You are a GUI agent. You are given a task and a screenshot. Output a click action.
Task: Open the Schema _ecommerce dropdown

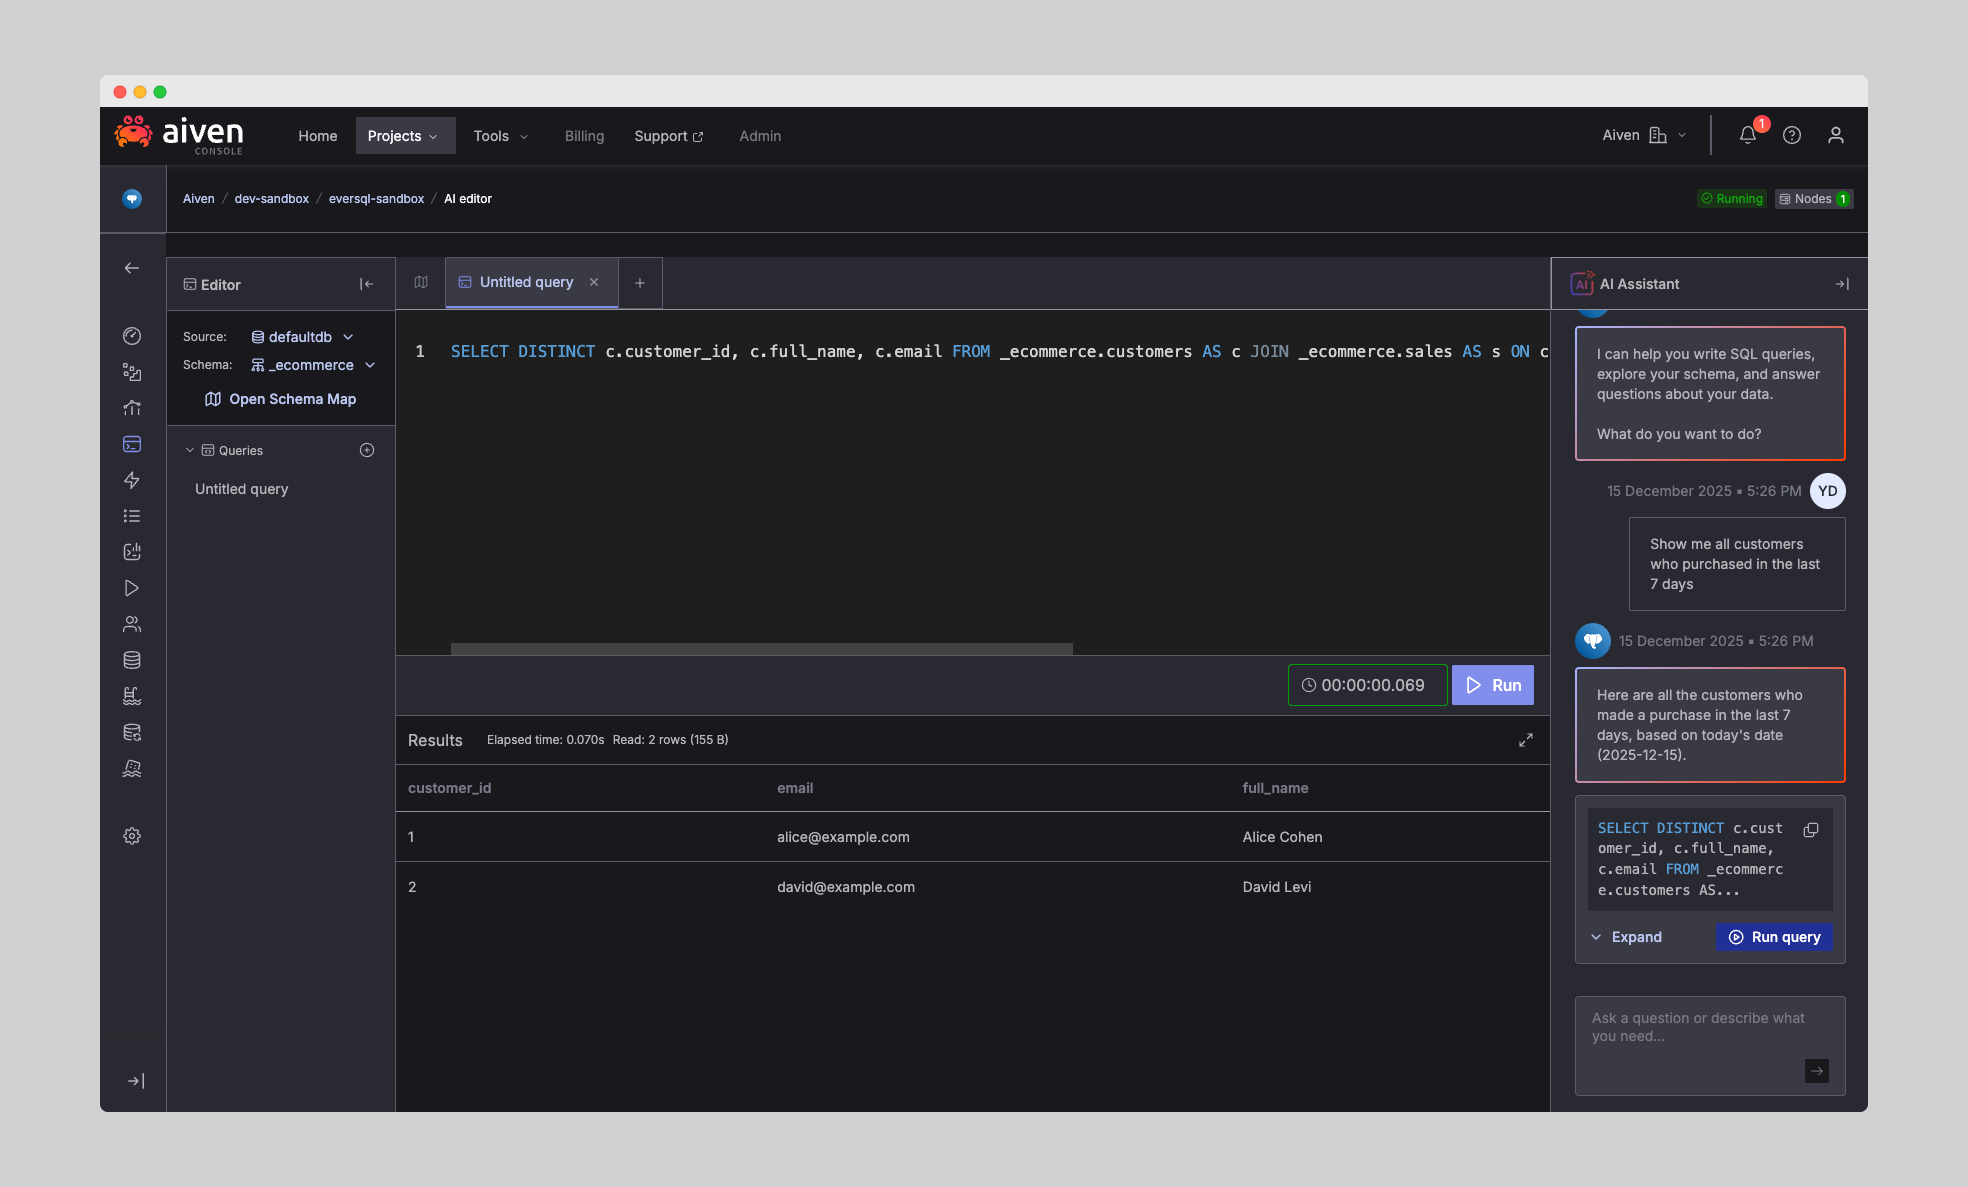tap(313, 365)
